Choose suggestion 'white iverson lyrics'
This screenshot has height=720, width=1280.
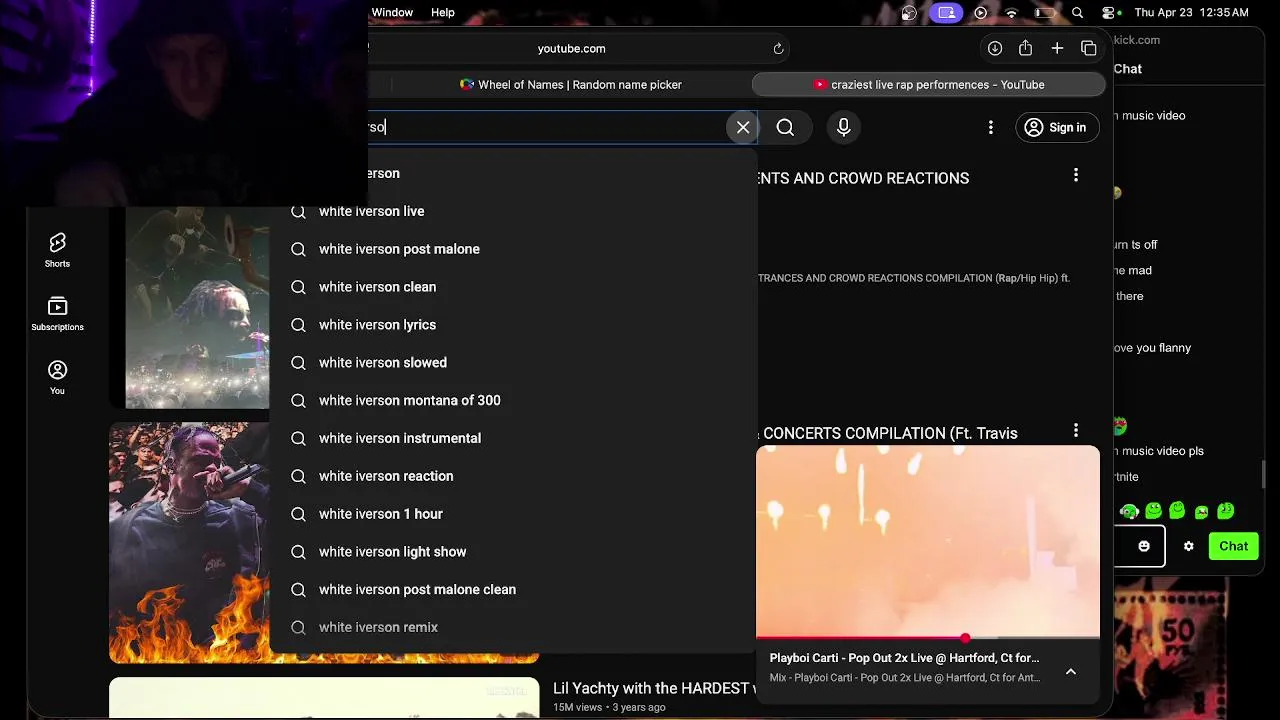[512, 325]
